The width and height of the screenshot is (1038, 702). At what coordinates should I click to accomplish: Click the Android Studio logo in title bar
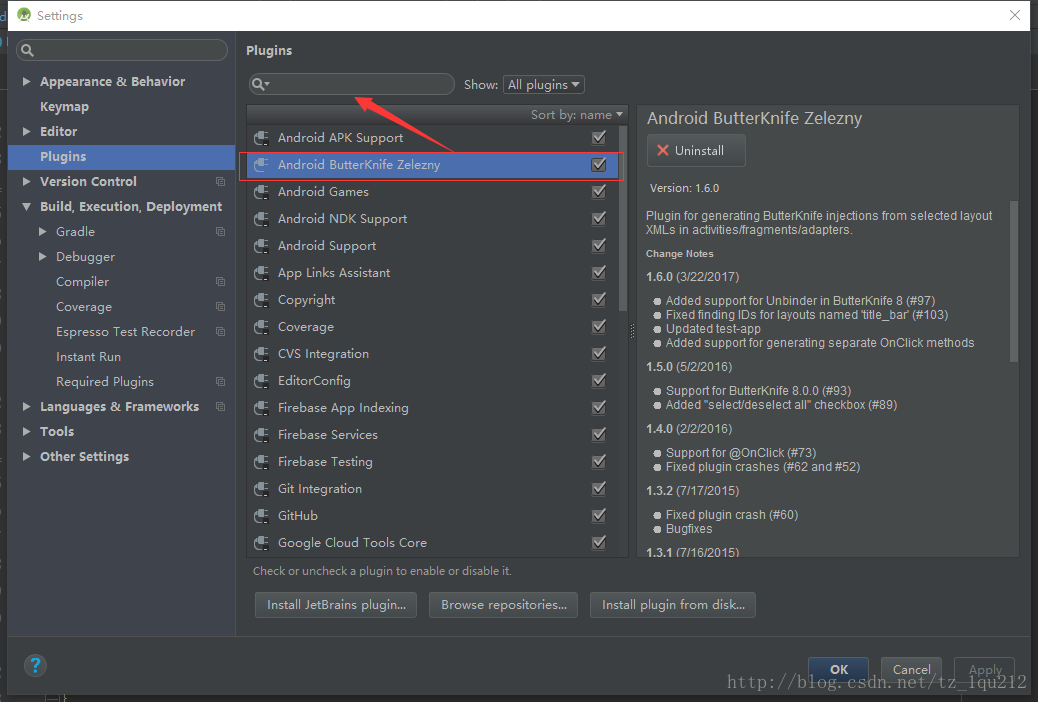[x=24, y=15]
